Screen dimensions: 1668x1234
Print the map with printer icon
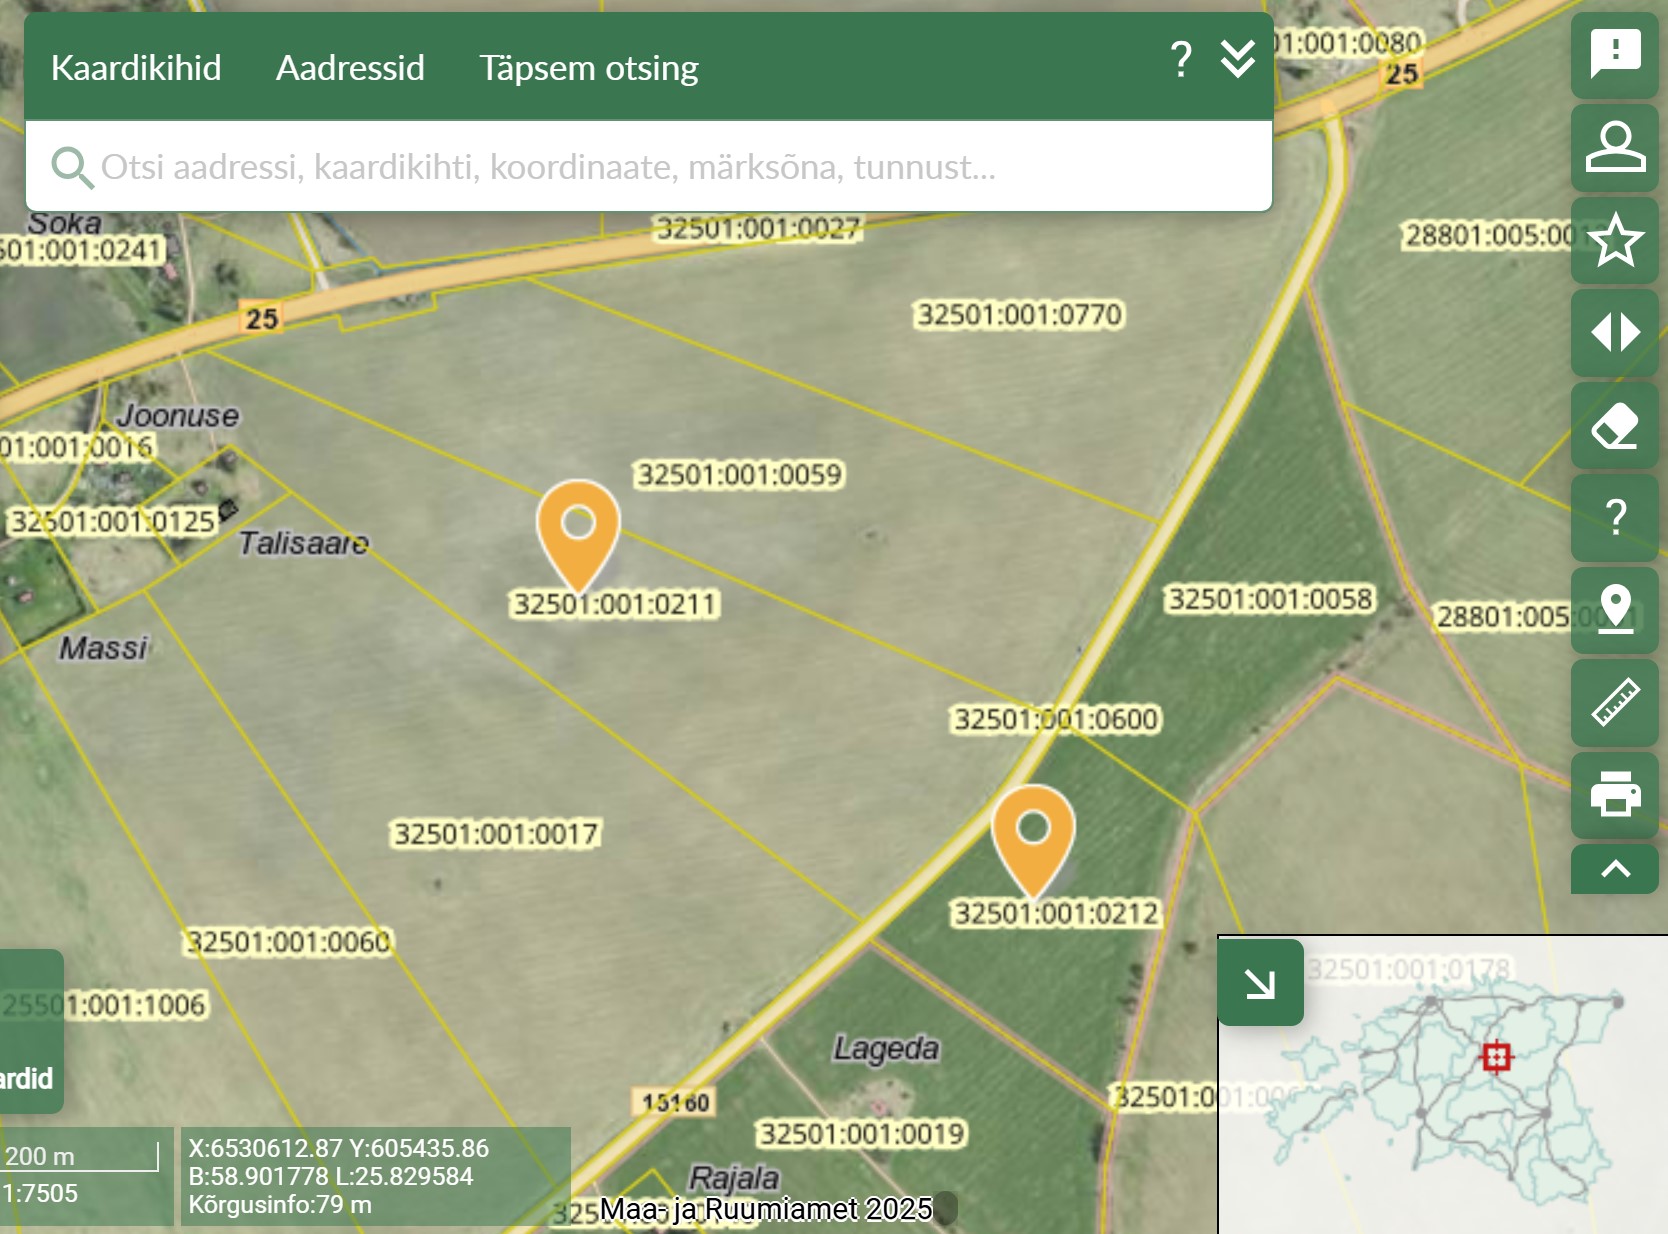pyautogui.click(x=1614, y=795)
